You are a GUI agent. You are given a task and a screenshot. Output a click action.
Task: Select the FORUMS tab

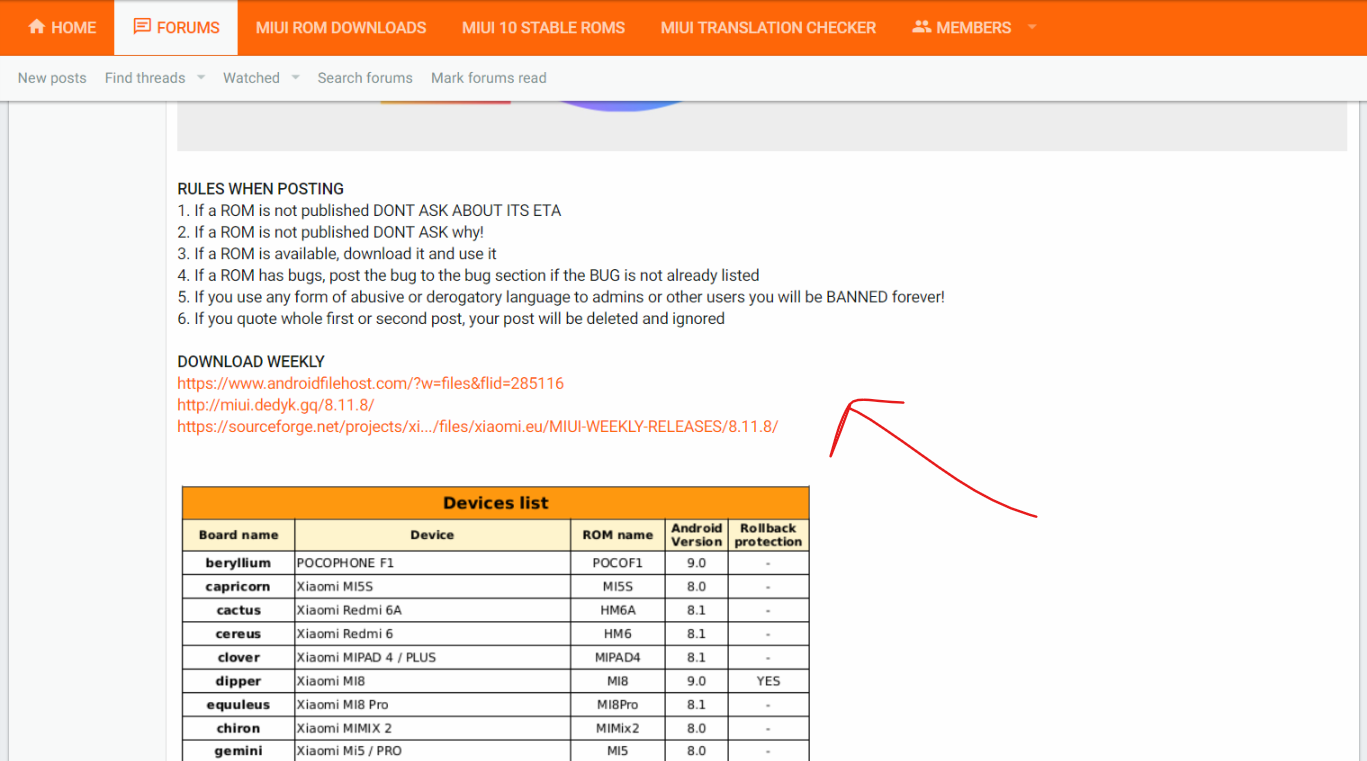tap(176, 28)
